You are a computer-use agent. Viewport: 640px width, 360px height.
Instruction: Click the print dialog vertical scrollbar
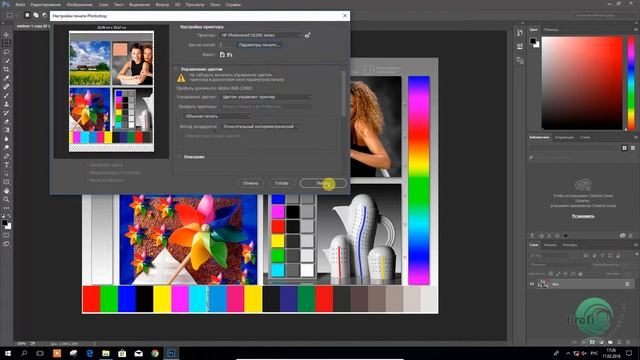point(343,94)
